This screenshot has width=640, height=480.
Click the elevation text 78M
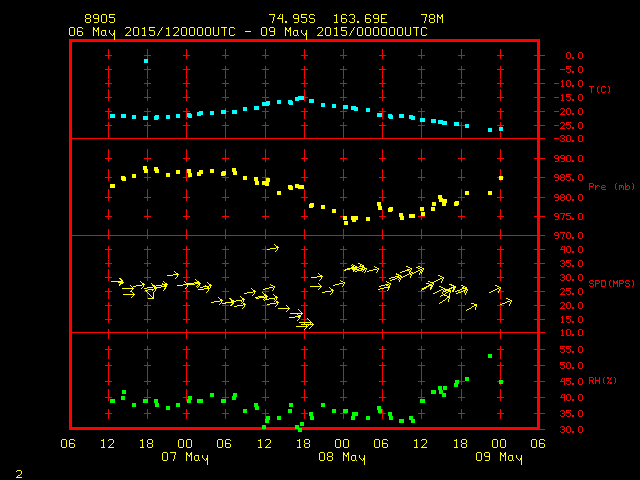pos(432,19)
